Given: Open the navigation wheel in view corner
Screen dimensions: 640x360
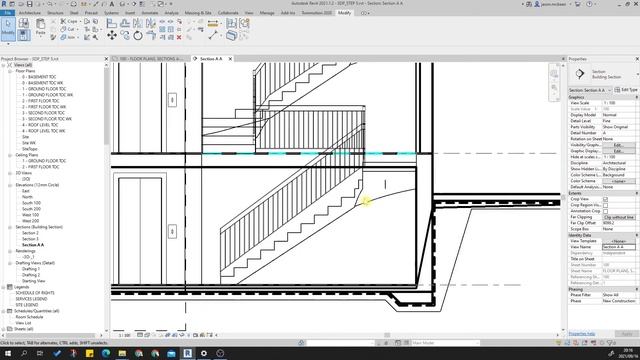Looking at the screenshot, I should pyautogui.click(x=553, y=74).
